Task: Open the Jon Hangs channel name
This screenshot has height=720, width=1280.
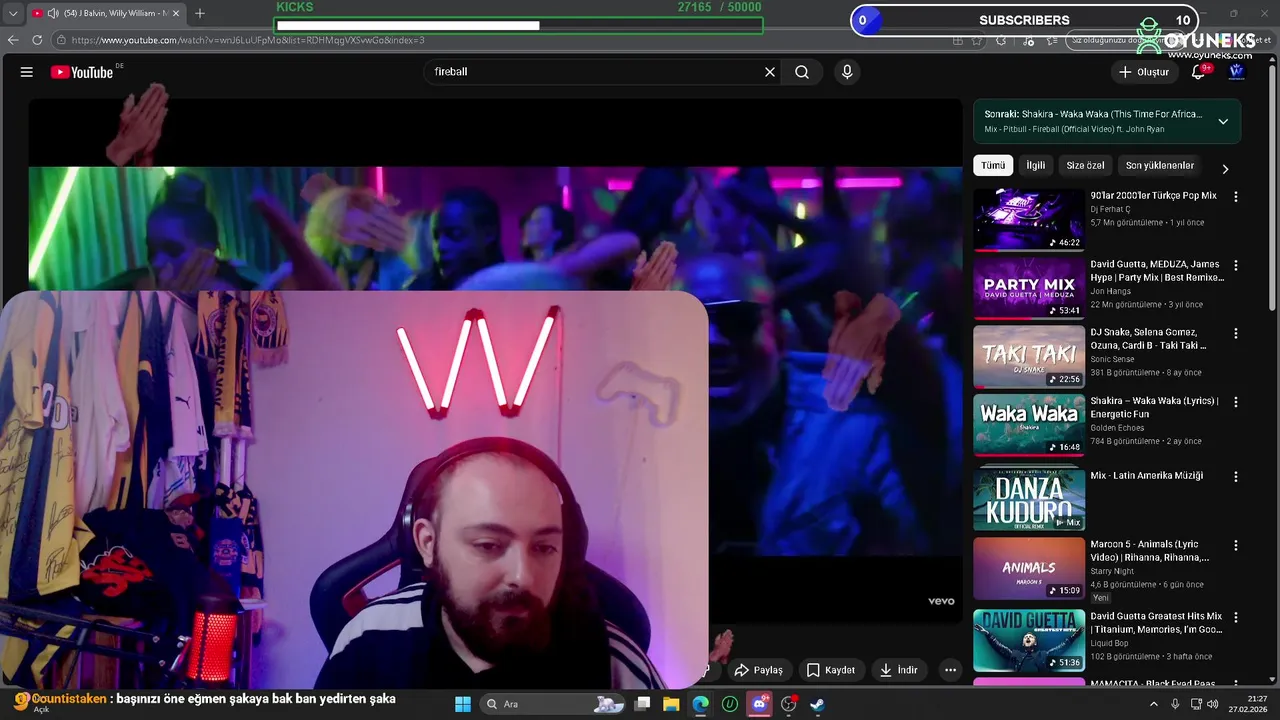Action: [1110, 291]
